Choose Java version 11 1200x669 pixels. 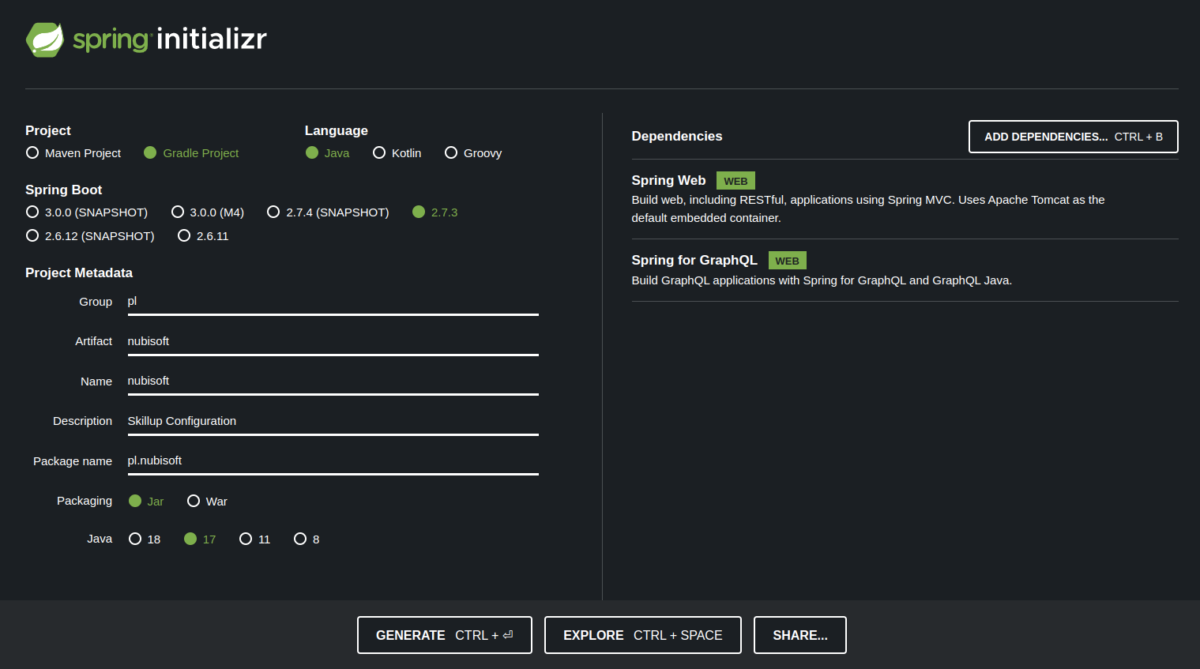(246, 539)
